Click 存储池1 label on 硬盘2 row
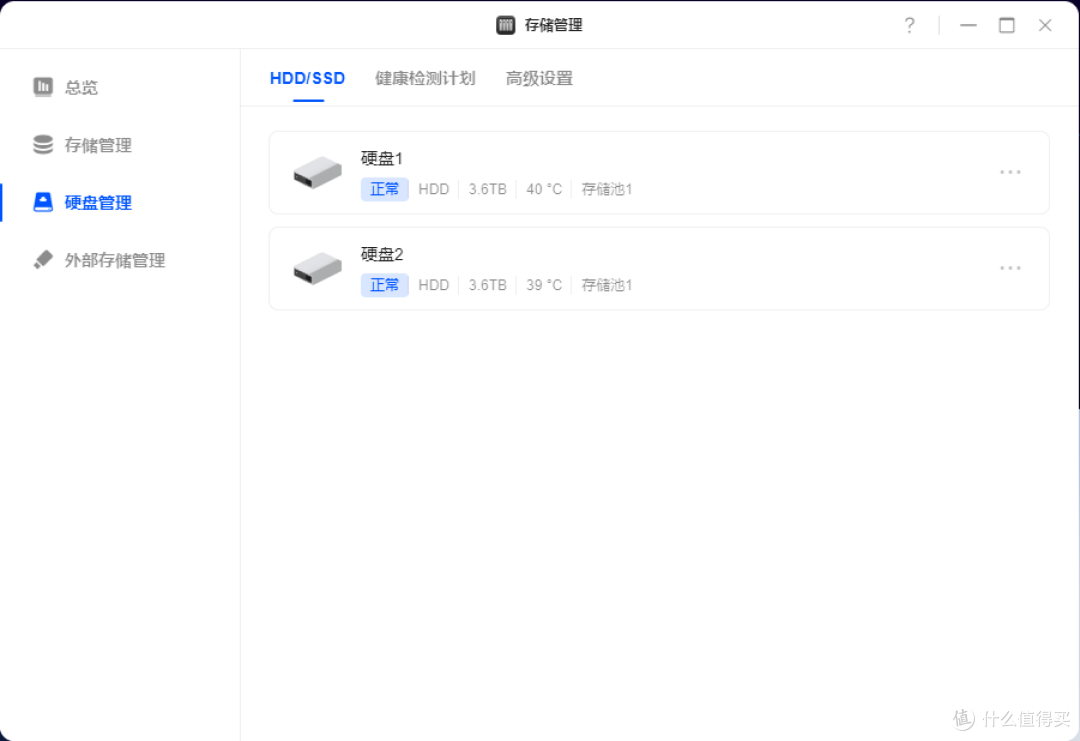 click(607, 284)
